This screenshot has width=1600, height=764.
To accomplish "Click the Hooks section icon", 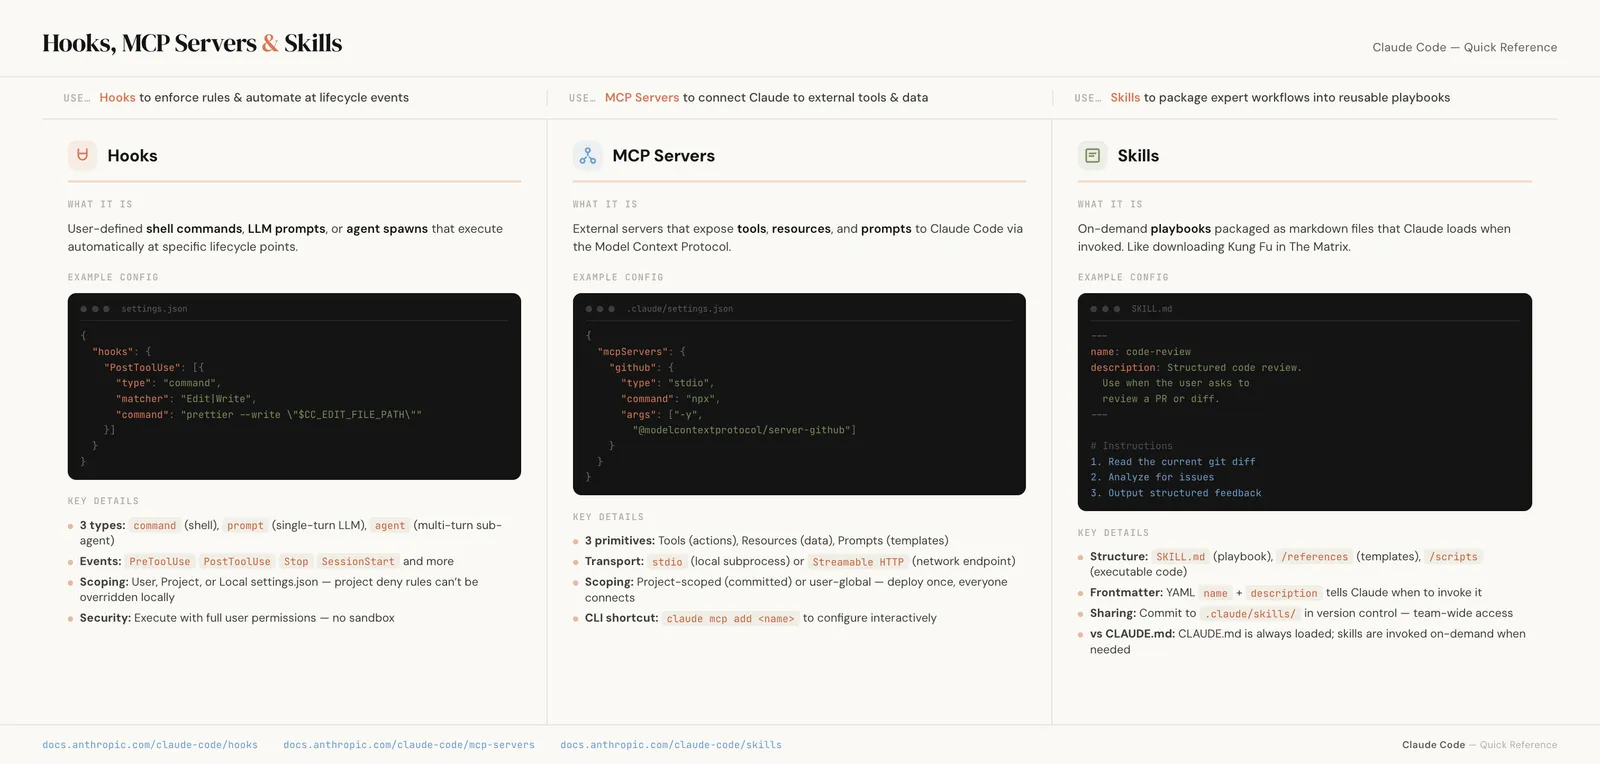I will click(x=82, y=155).
